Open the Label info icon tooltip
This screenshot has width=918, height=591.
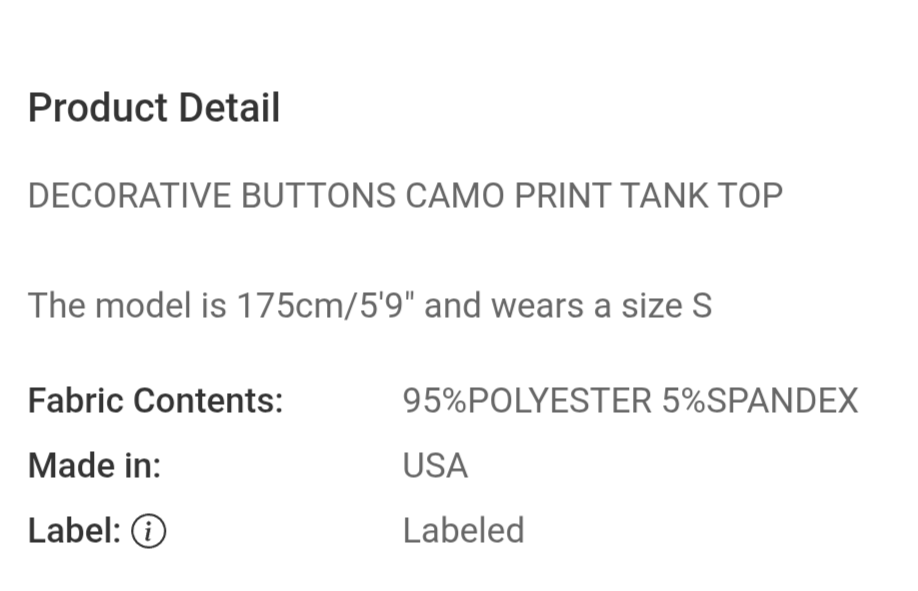point(148,531)
